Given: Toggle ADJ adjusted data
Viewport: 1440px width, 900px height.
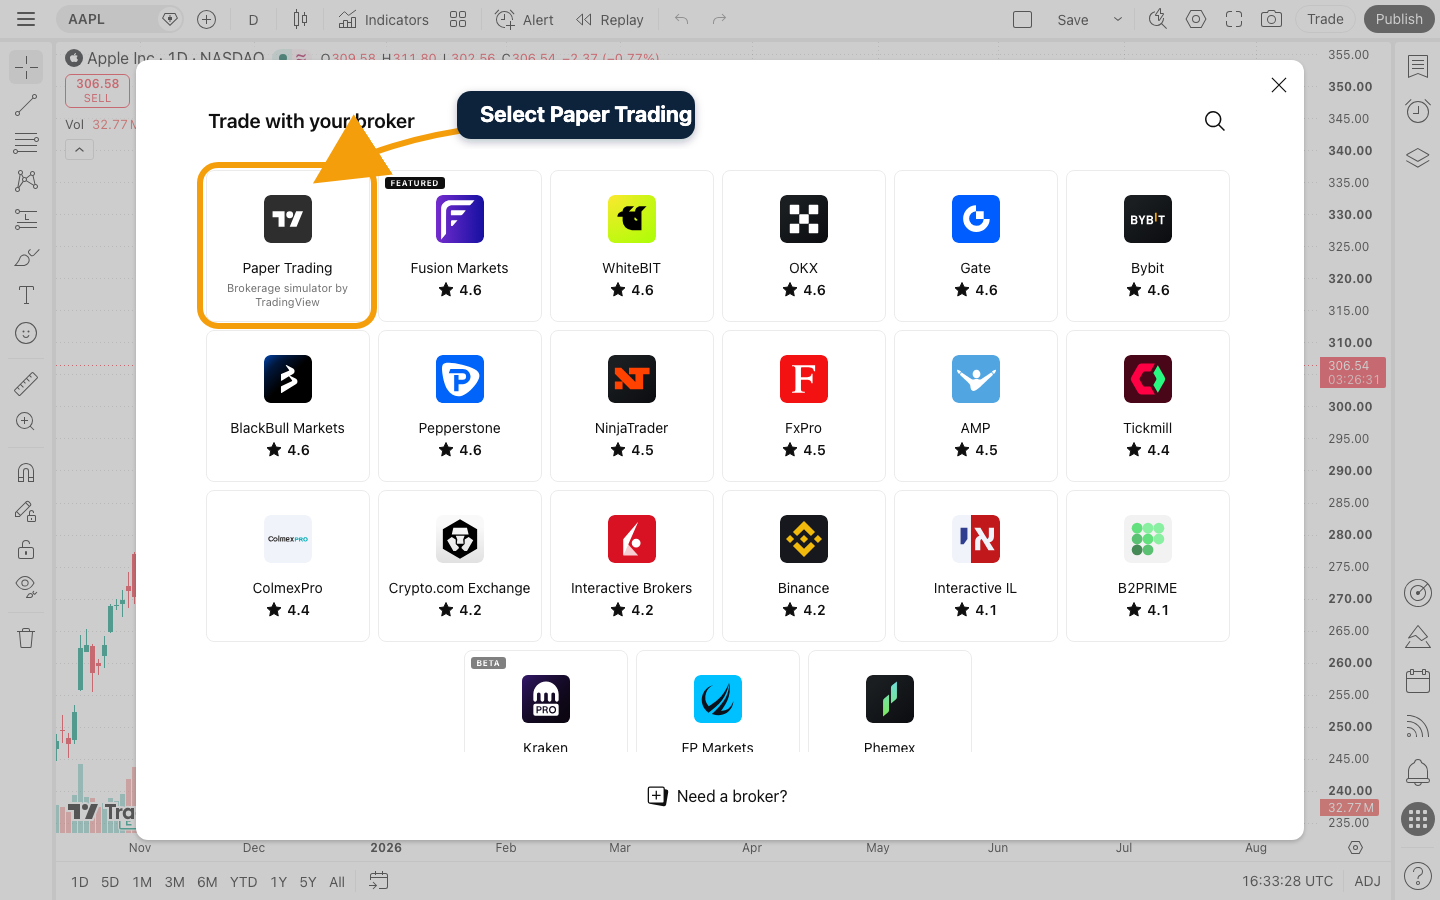Looking at the screenshot, I should 1367,881.
